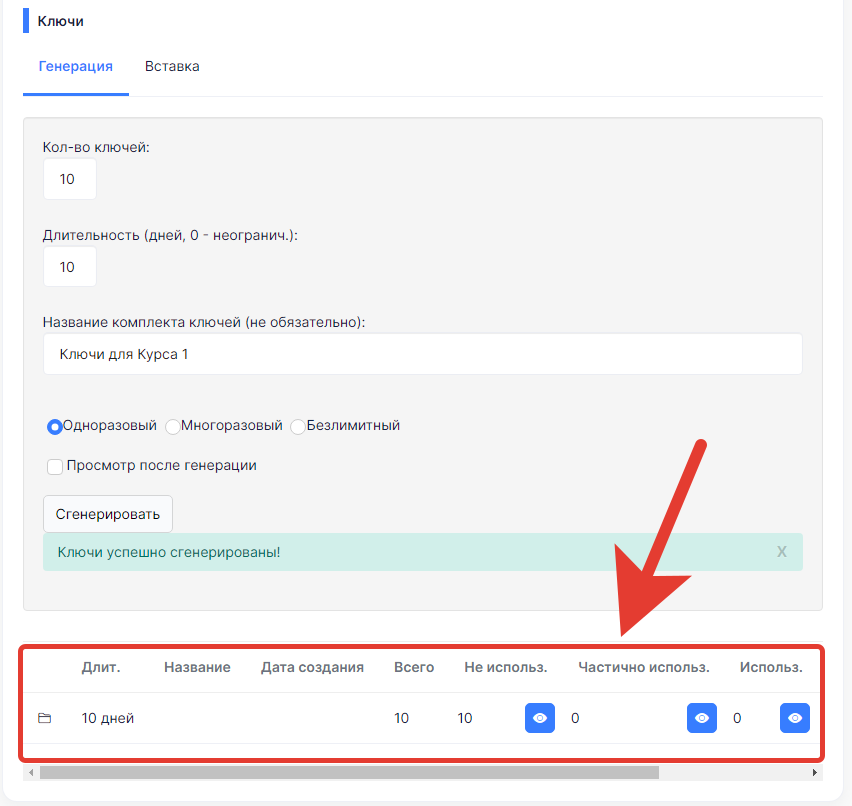852x806 pixels.
Task: Click the Дата создания column header
Action: [x=312, y=667]
